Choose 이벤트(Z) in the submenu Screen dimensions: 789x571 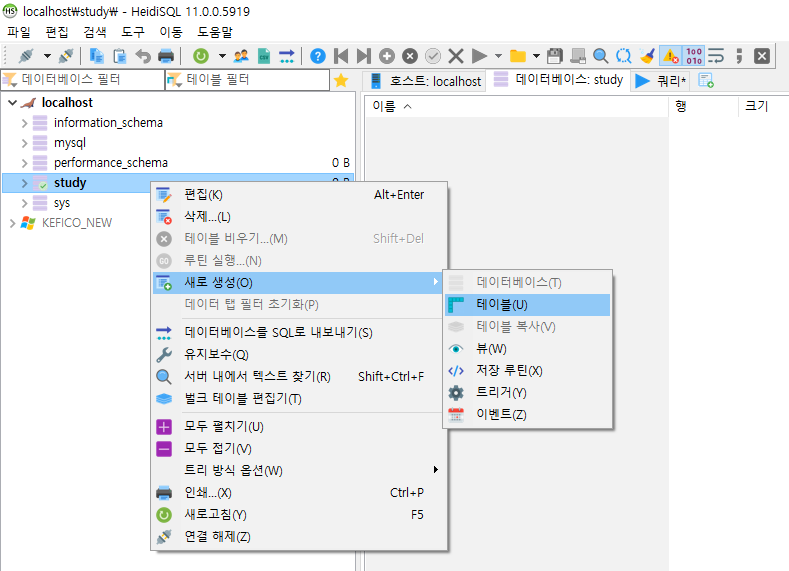527,415
